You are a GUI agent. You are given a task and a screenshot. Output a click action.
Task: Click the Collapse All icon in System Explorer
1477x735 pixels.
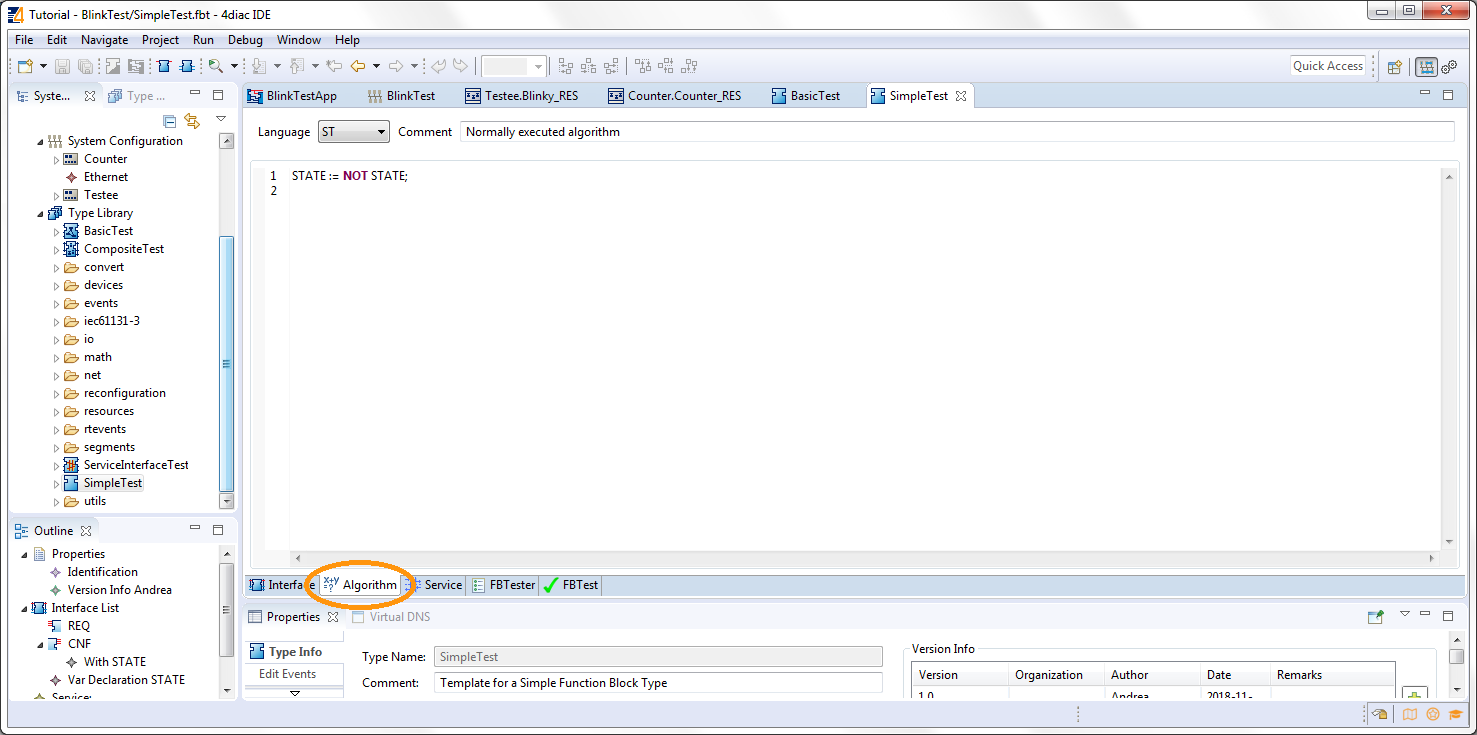(169, 121)
